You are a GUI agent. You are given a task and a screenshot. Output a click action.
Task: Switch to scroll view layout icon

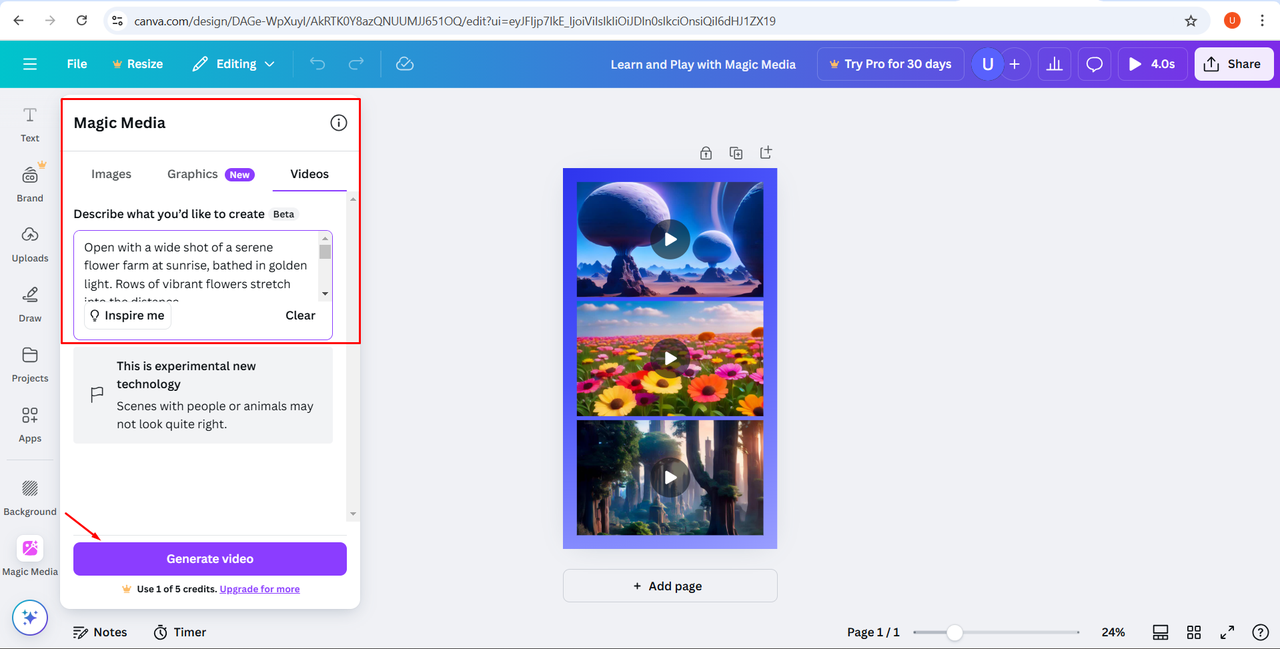tap(1161, 632)
